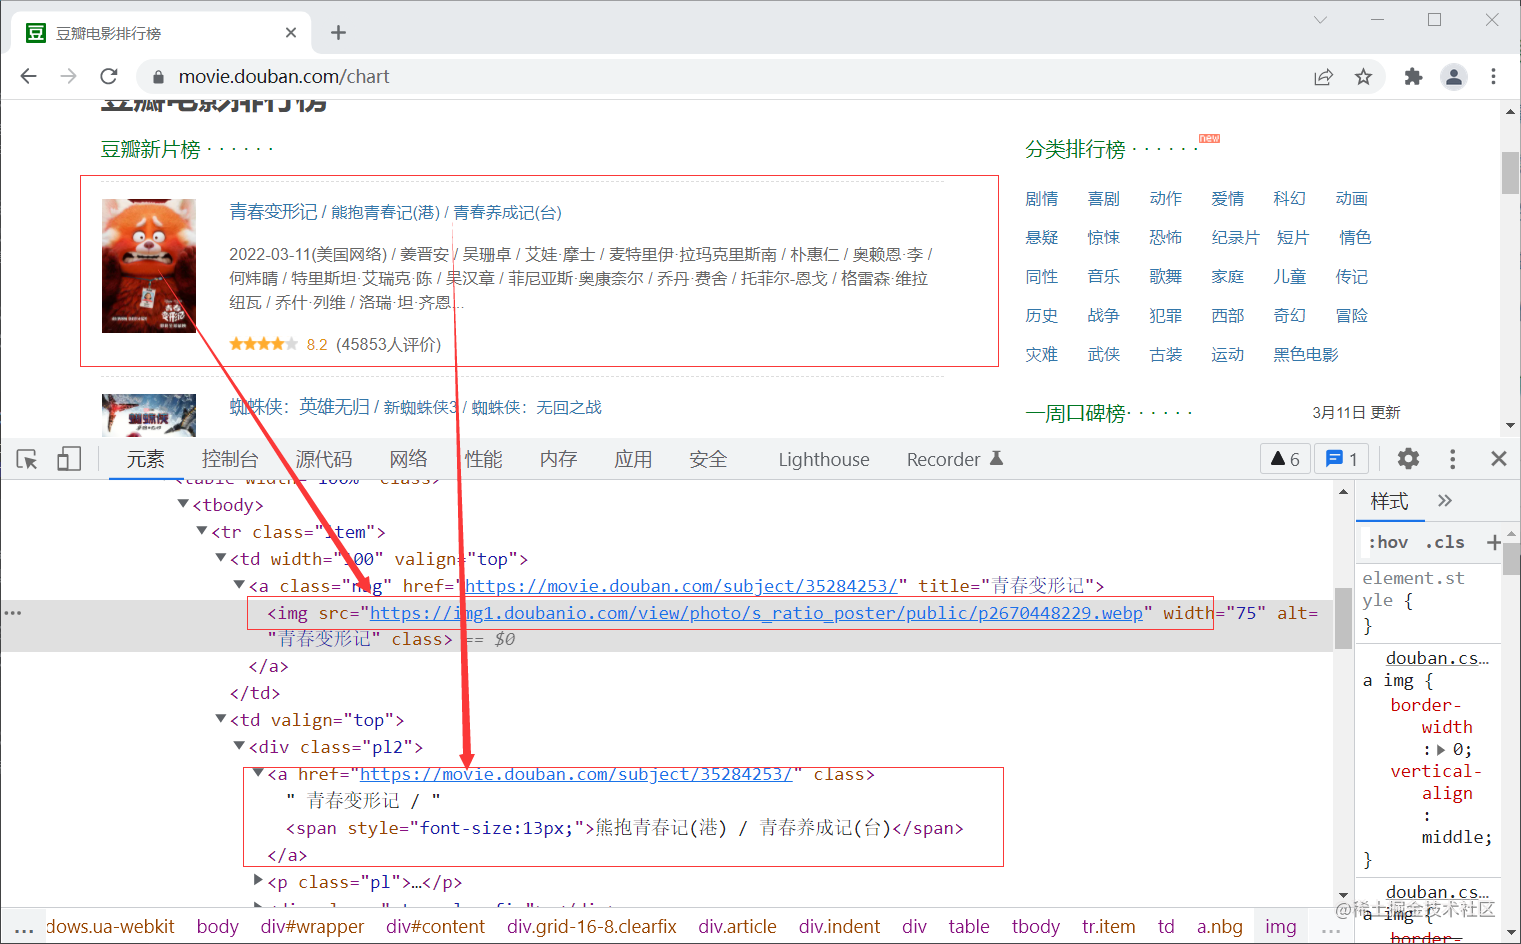Collapse the div class pl2 node

point(240,746)
